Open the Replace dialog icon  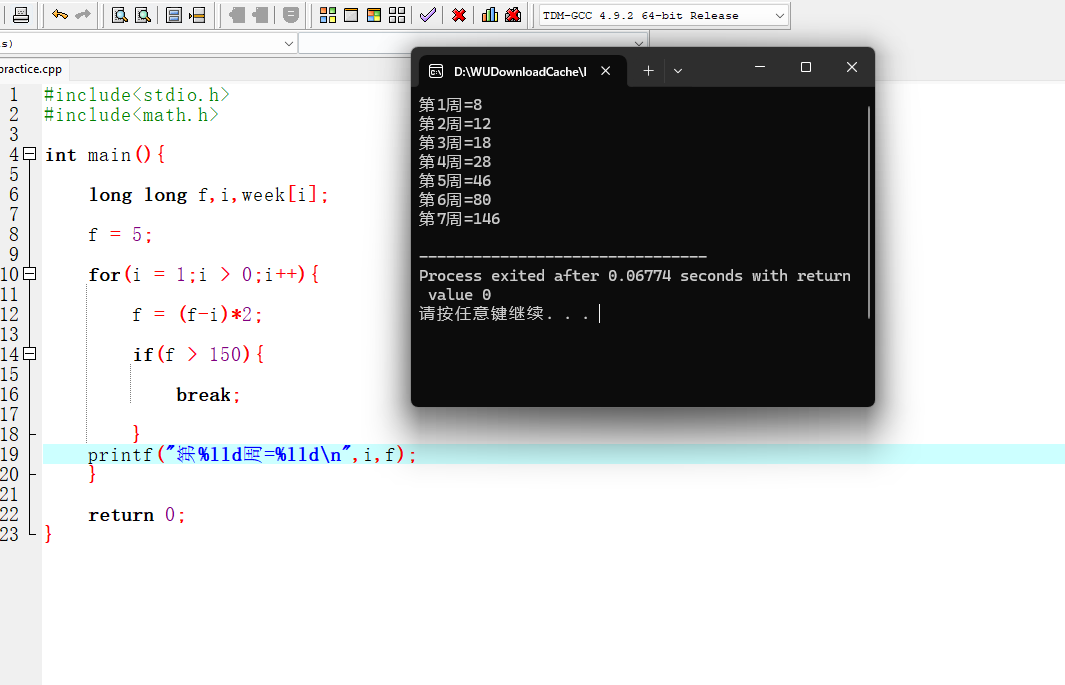pos(143,15)
